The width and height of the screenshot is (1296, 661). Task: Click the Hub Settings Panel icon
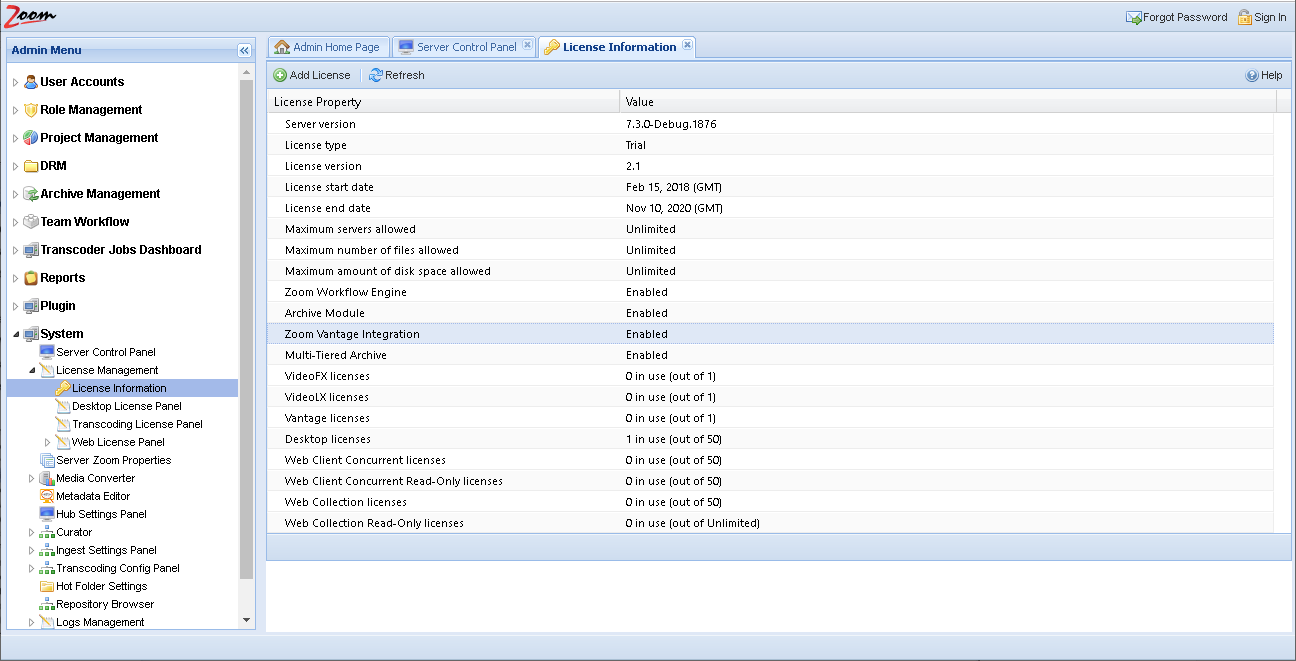pos(47,514)
